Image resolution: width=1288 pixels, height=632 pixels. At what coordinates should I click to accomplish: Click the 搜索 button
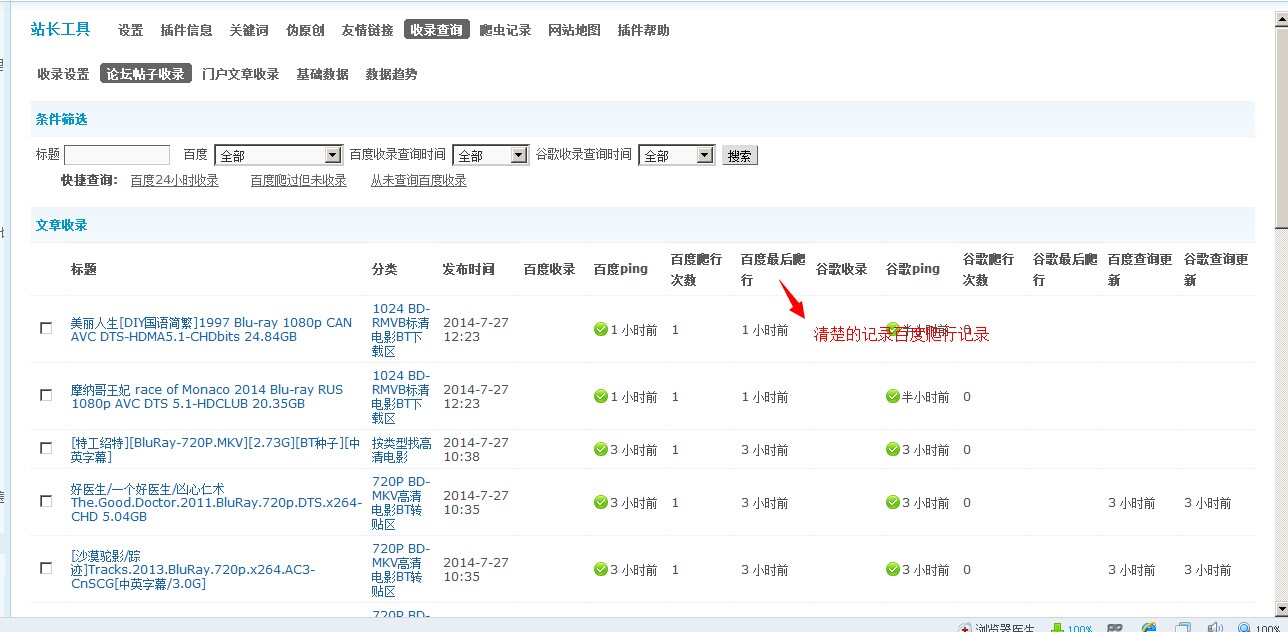point(740,156)
